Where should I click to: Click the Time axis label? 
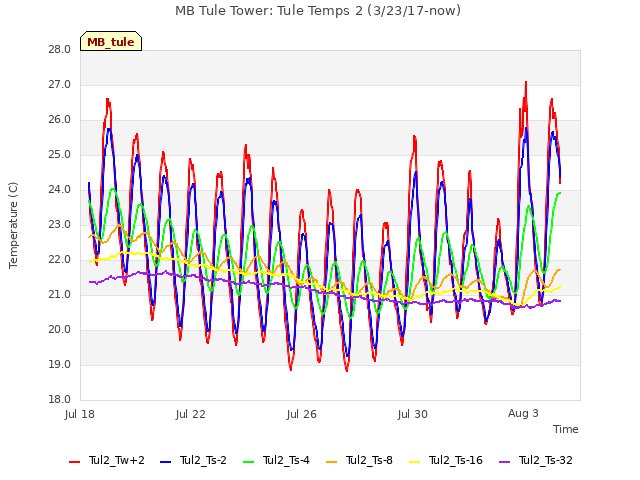[566, 429]
